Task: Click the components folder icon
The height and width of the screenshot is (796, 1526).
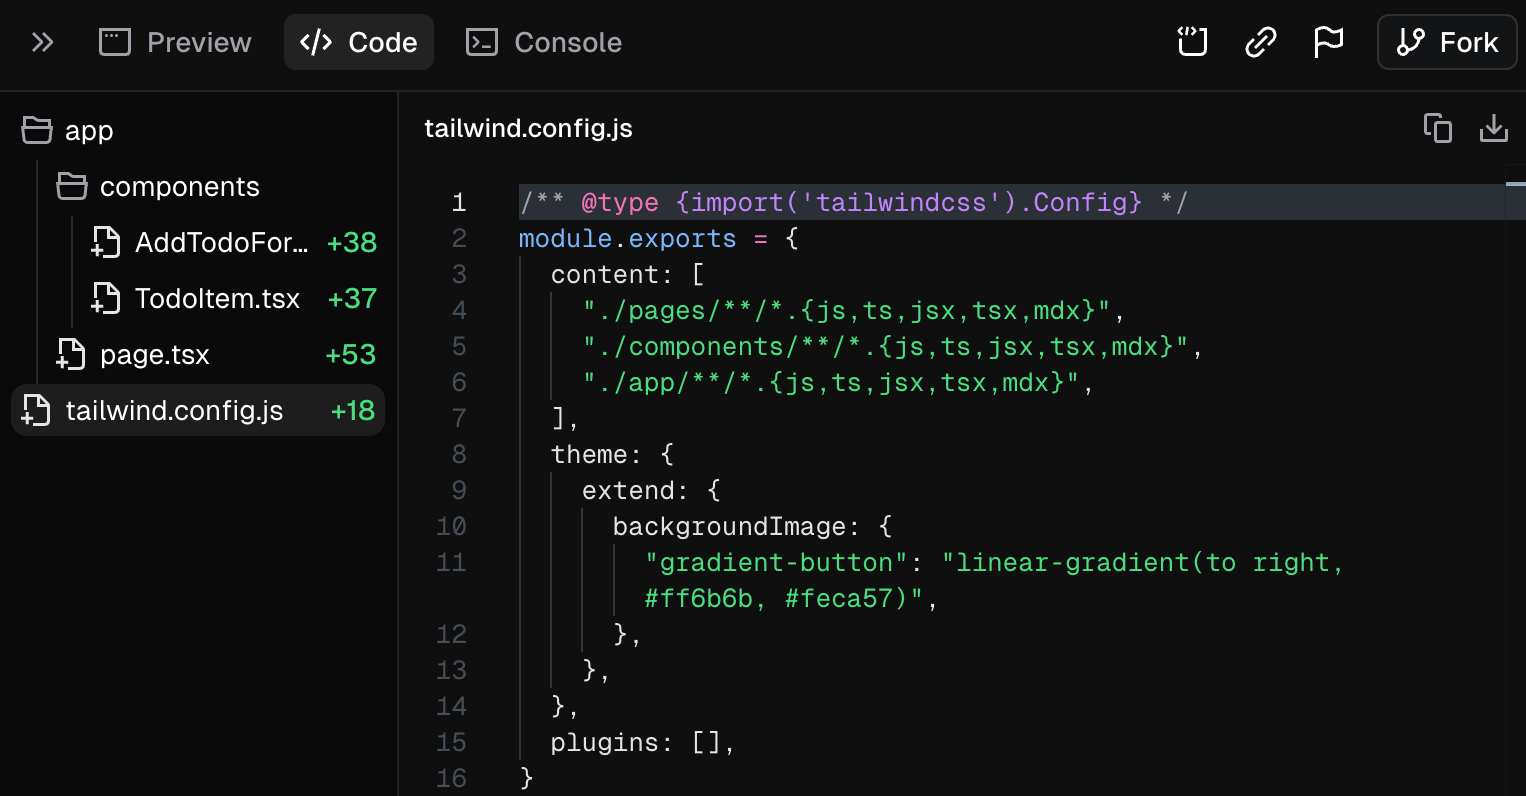Action: click(x=72, y=186)
